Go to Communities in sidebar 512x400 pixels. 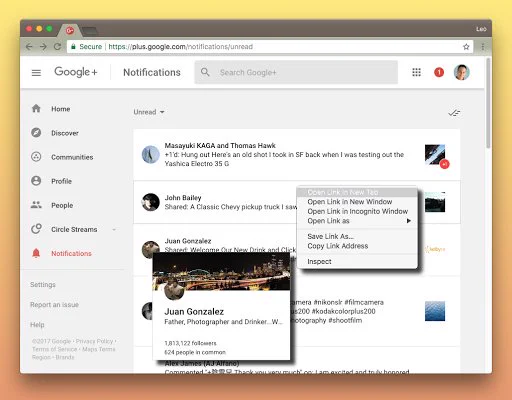click(x=72, y=157)
